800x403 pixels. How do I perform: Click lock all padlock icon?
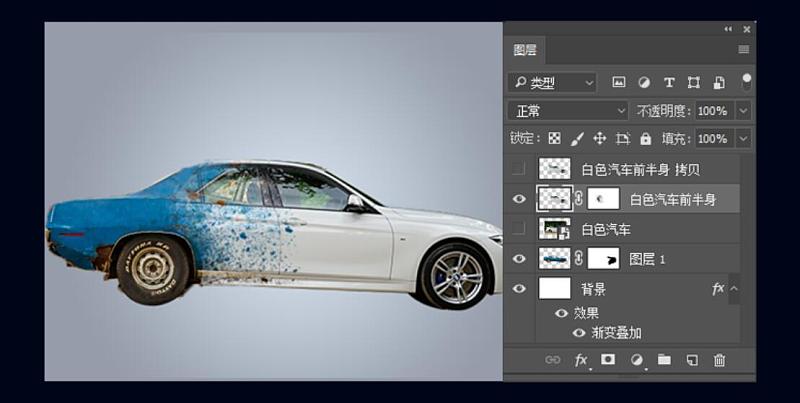click(646, 139)
